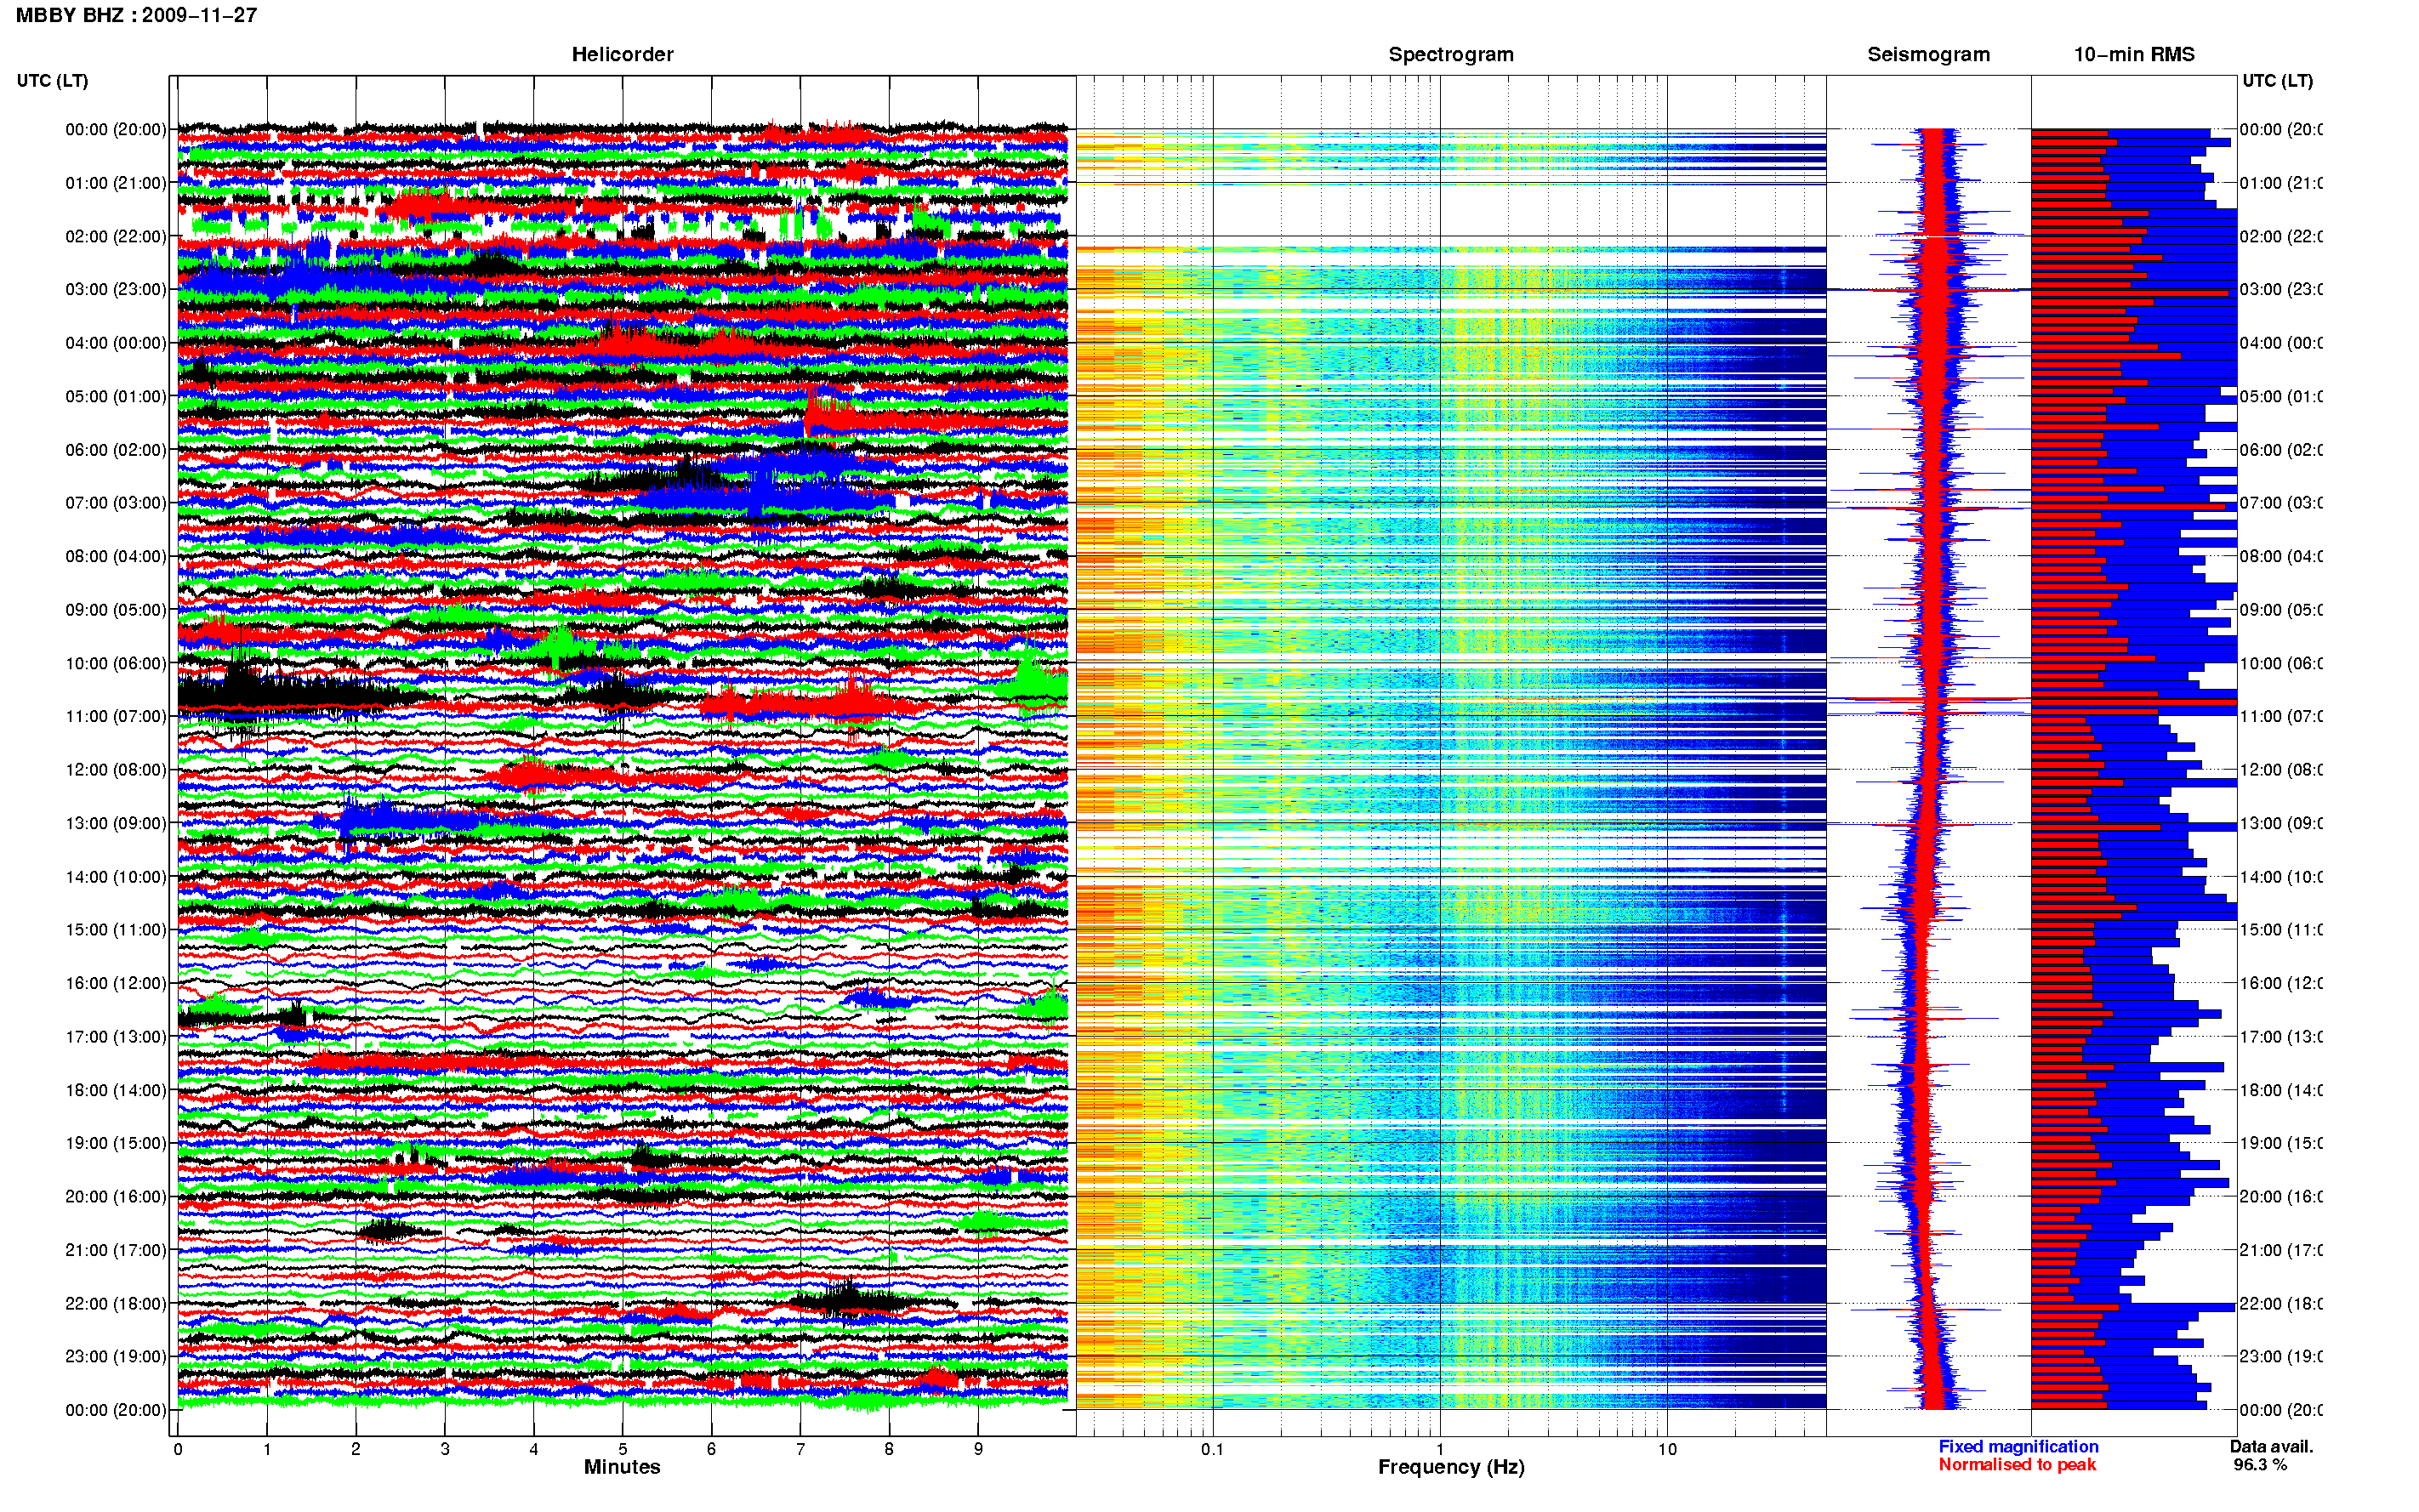Click the 19:00 (15:00) helicorder time label
The height and width of the screenshot is (1512, 2419).
pyautogui.click(x=116, y=1143)
